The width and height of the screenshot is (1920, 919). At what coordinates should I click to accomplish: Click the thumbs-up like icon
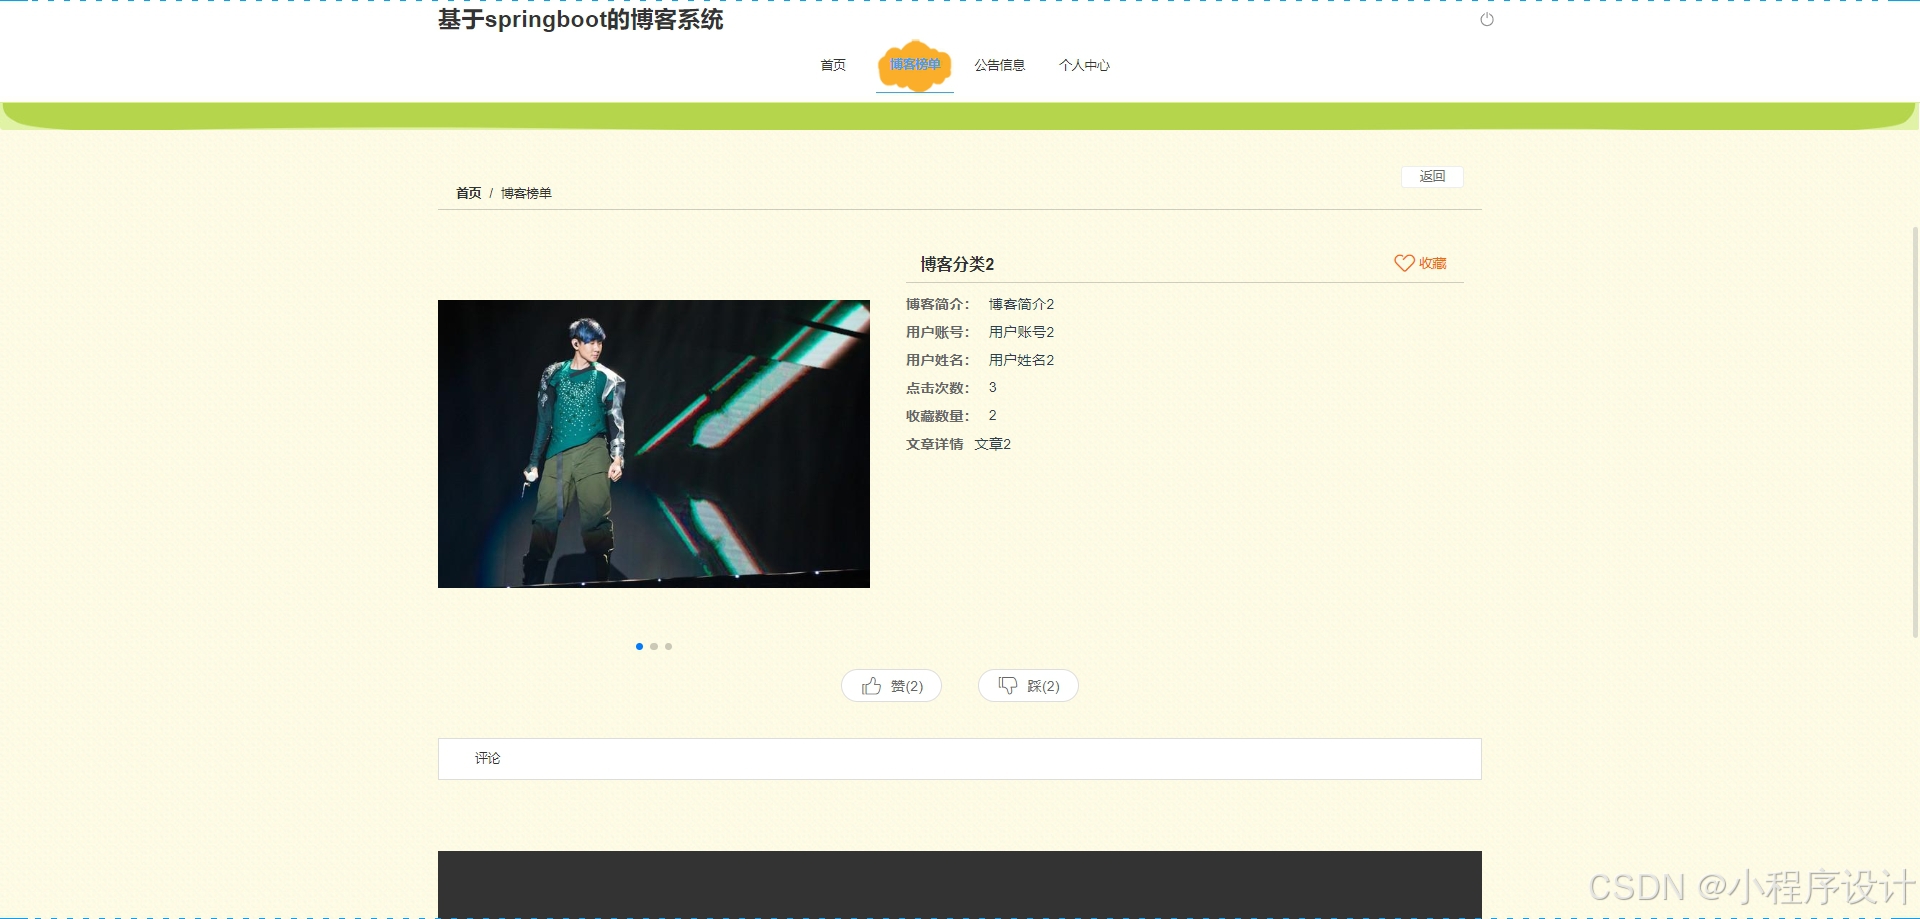872,686
